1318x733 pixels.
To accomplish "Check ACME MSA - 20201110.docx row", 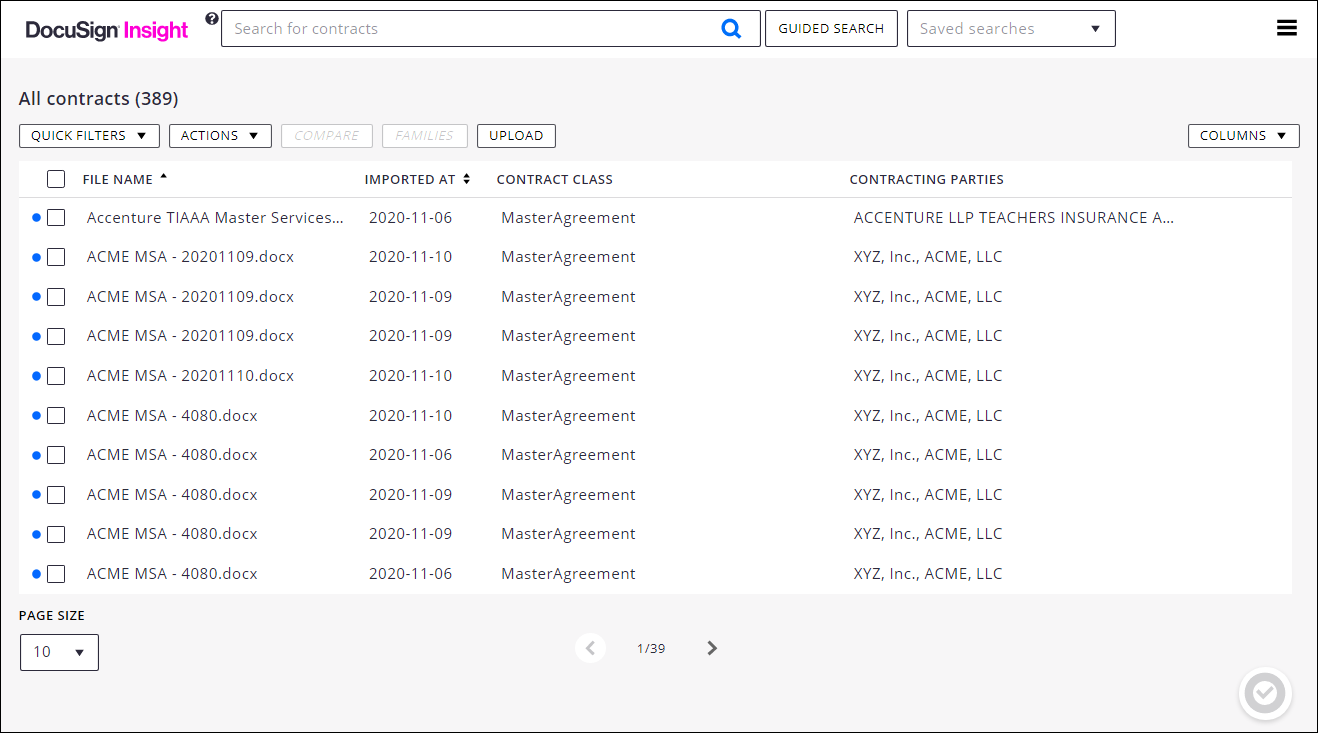I will [x=56, y=376].
